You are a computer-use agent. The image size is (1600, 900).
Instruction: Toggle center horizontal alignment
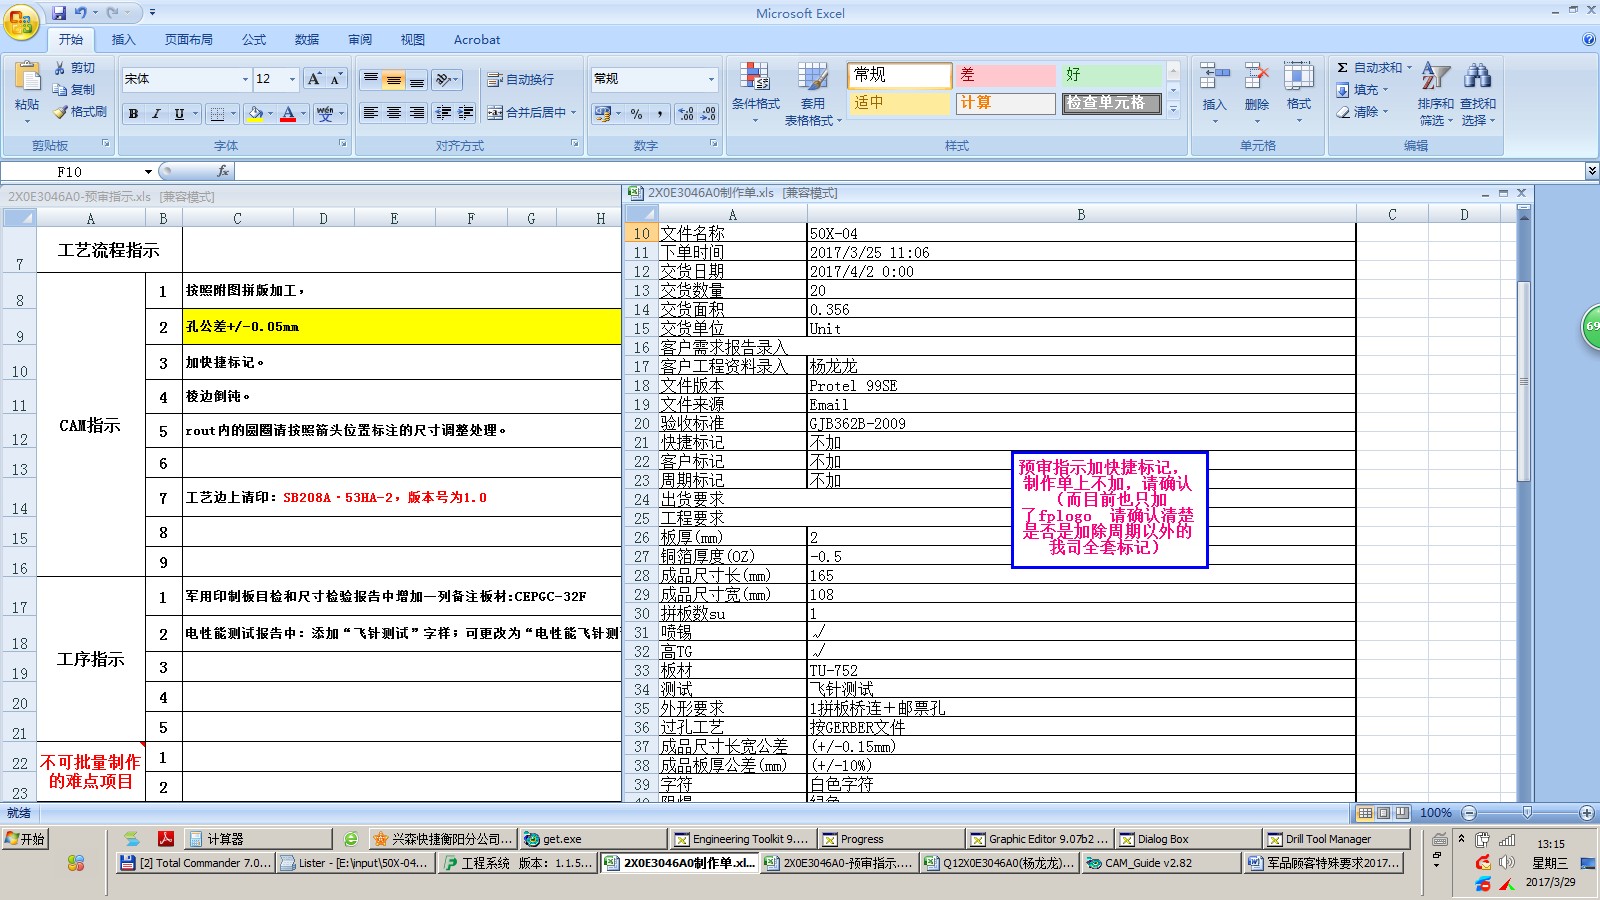tap(394, 112)
